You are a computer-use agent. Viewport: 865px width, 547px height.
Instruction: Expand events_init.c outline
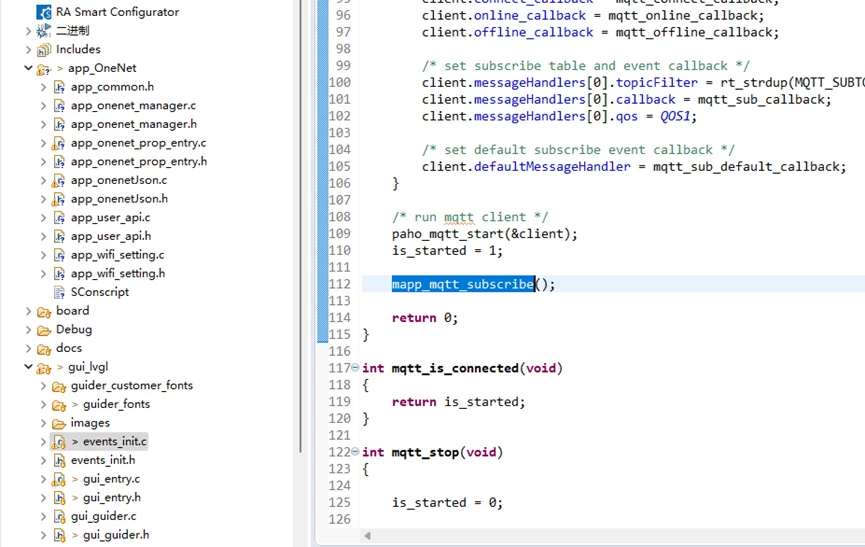[43, 442]
